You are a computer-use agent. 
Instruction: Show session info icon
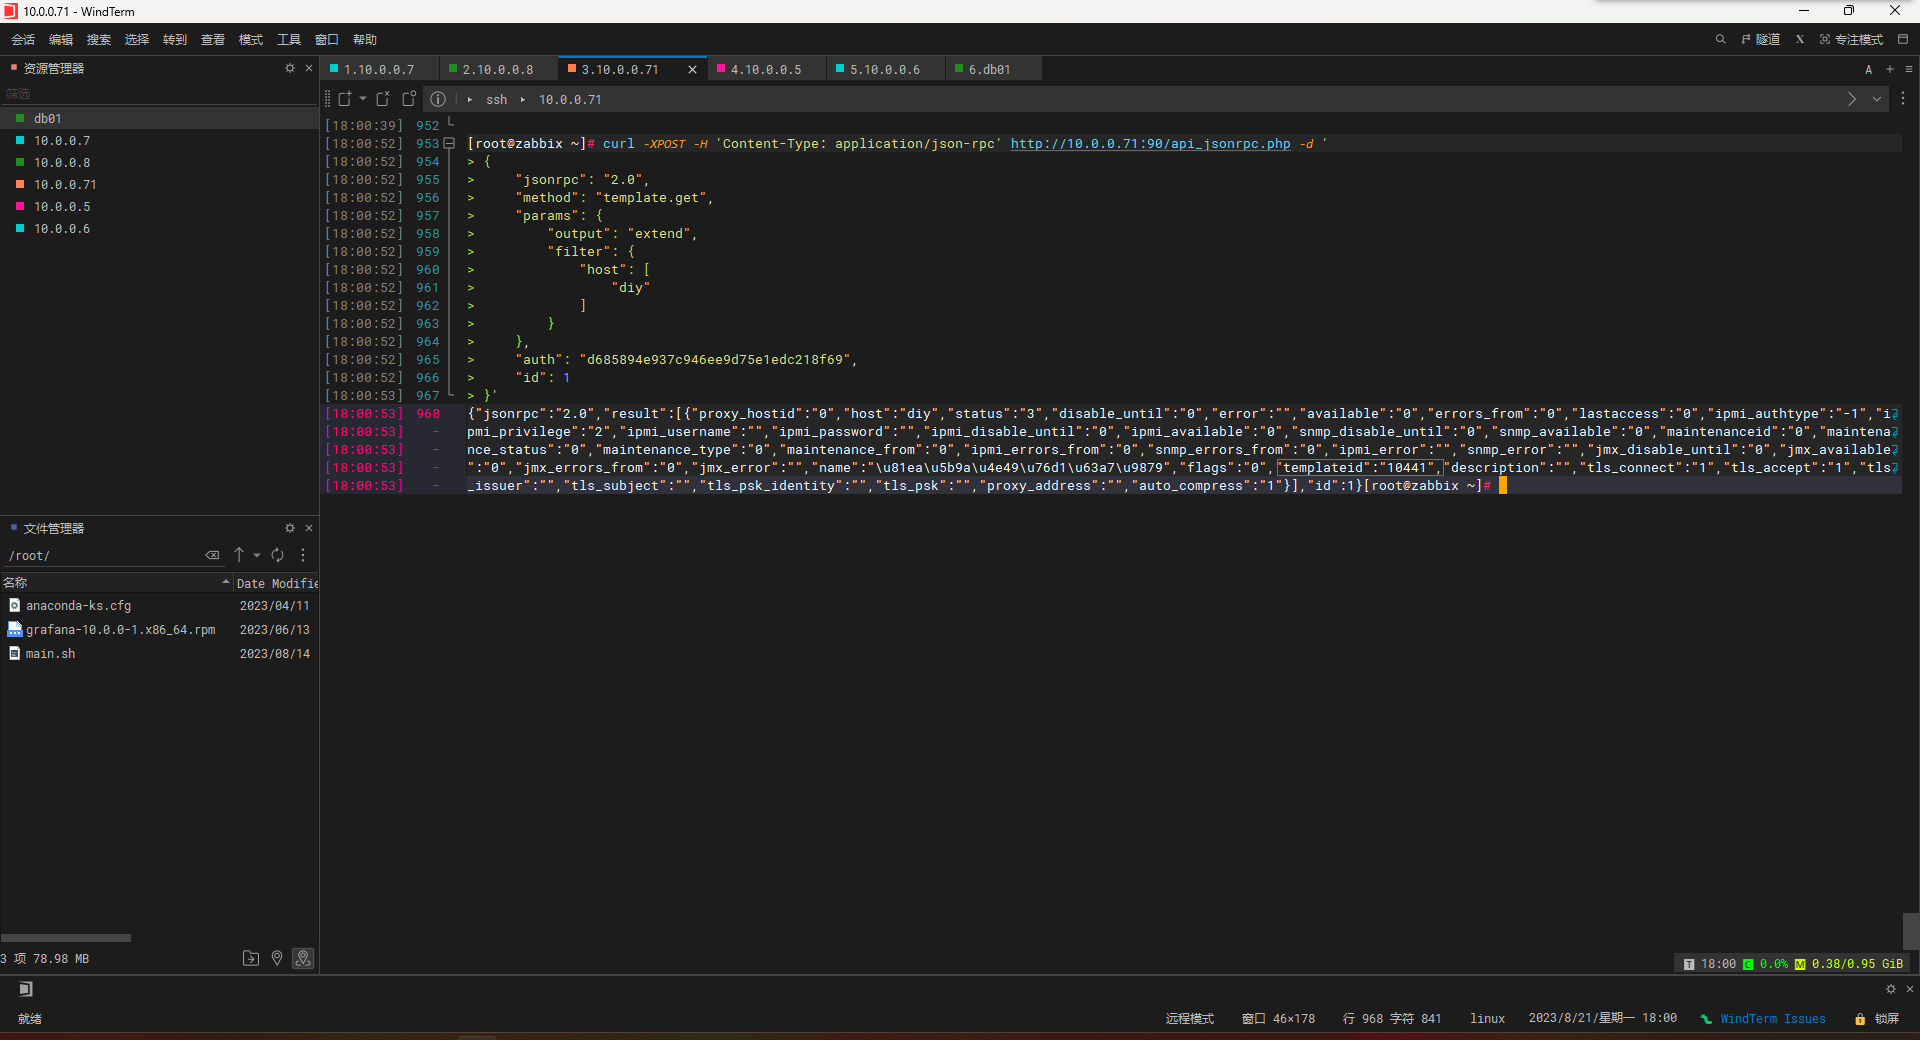click(x=438, y=99)
